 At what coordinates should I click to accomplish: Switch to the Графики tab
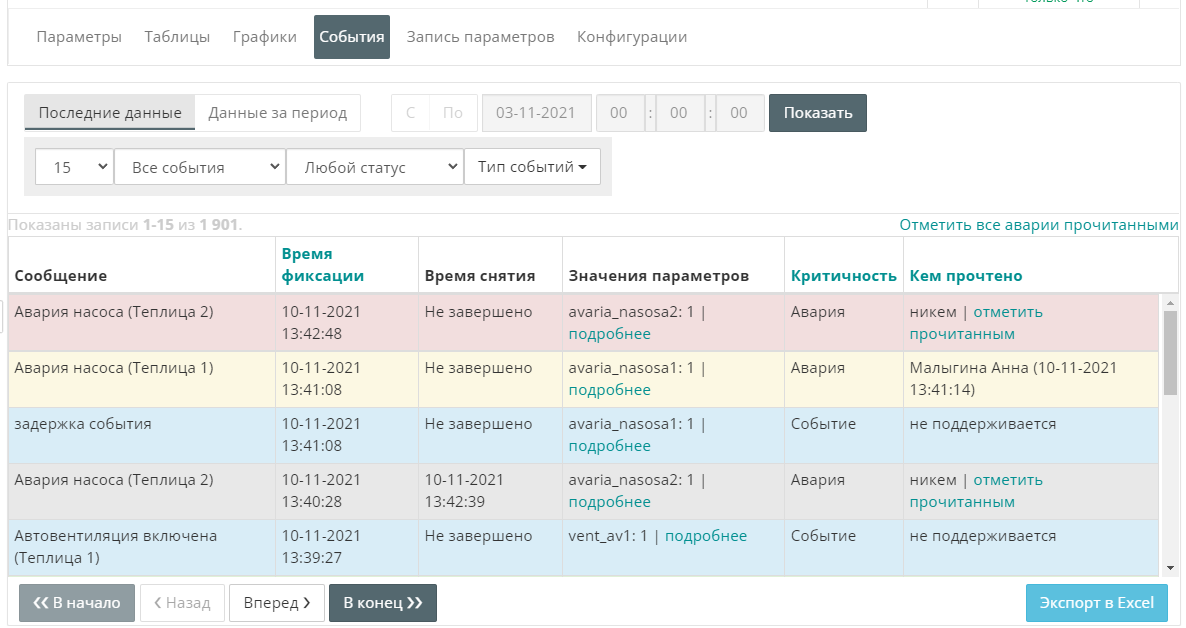(x=264, y=37)
